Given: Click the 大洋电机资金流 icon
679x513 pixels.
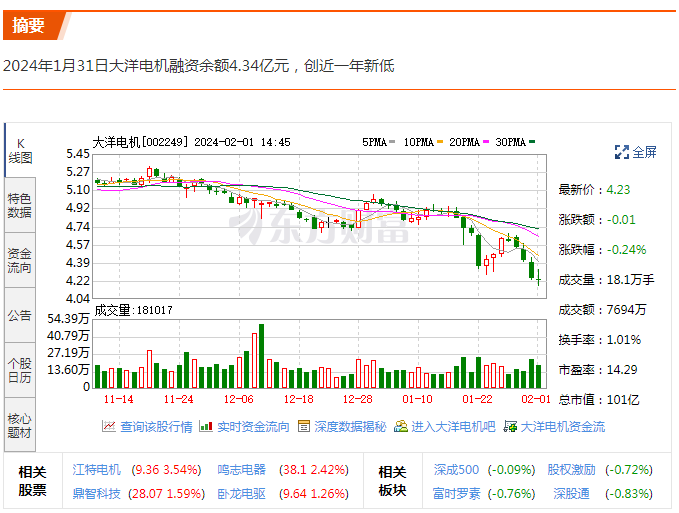Looking at the screenshot, I should click(x=510, y=426).
